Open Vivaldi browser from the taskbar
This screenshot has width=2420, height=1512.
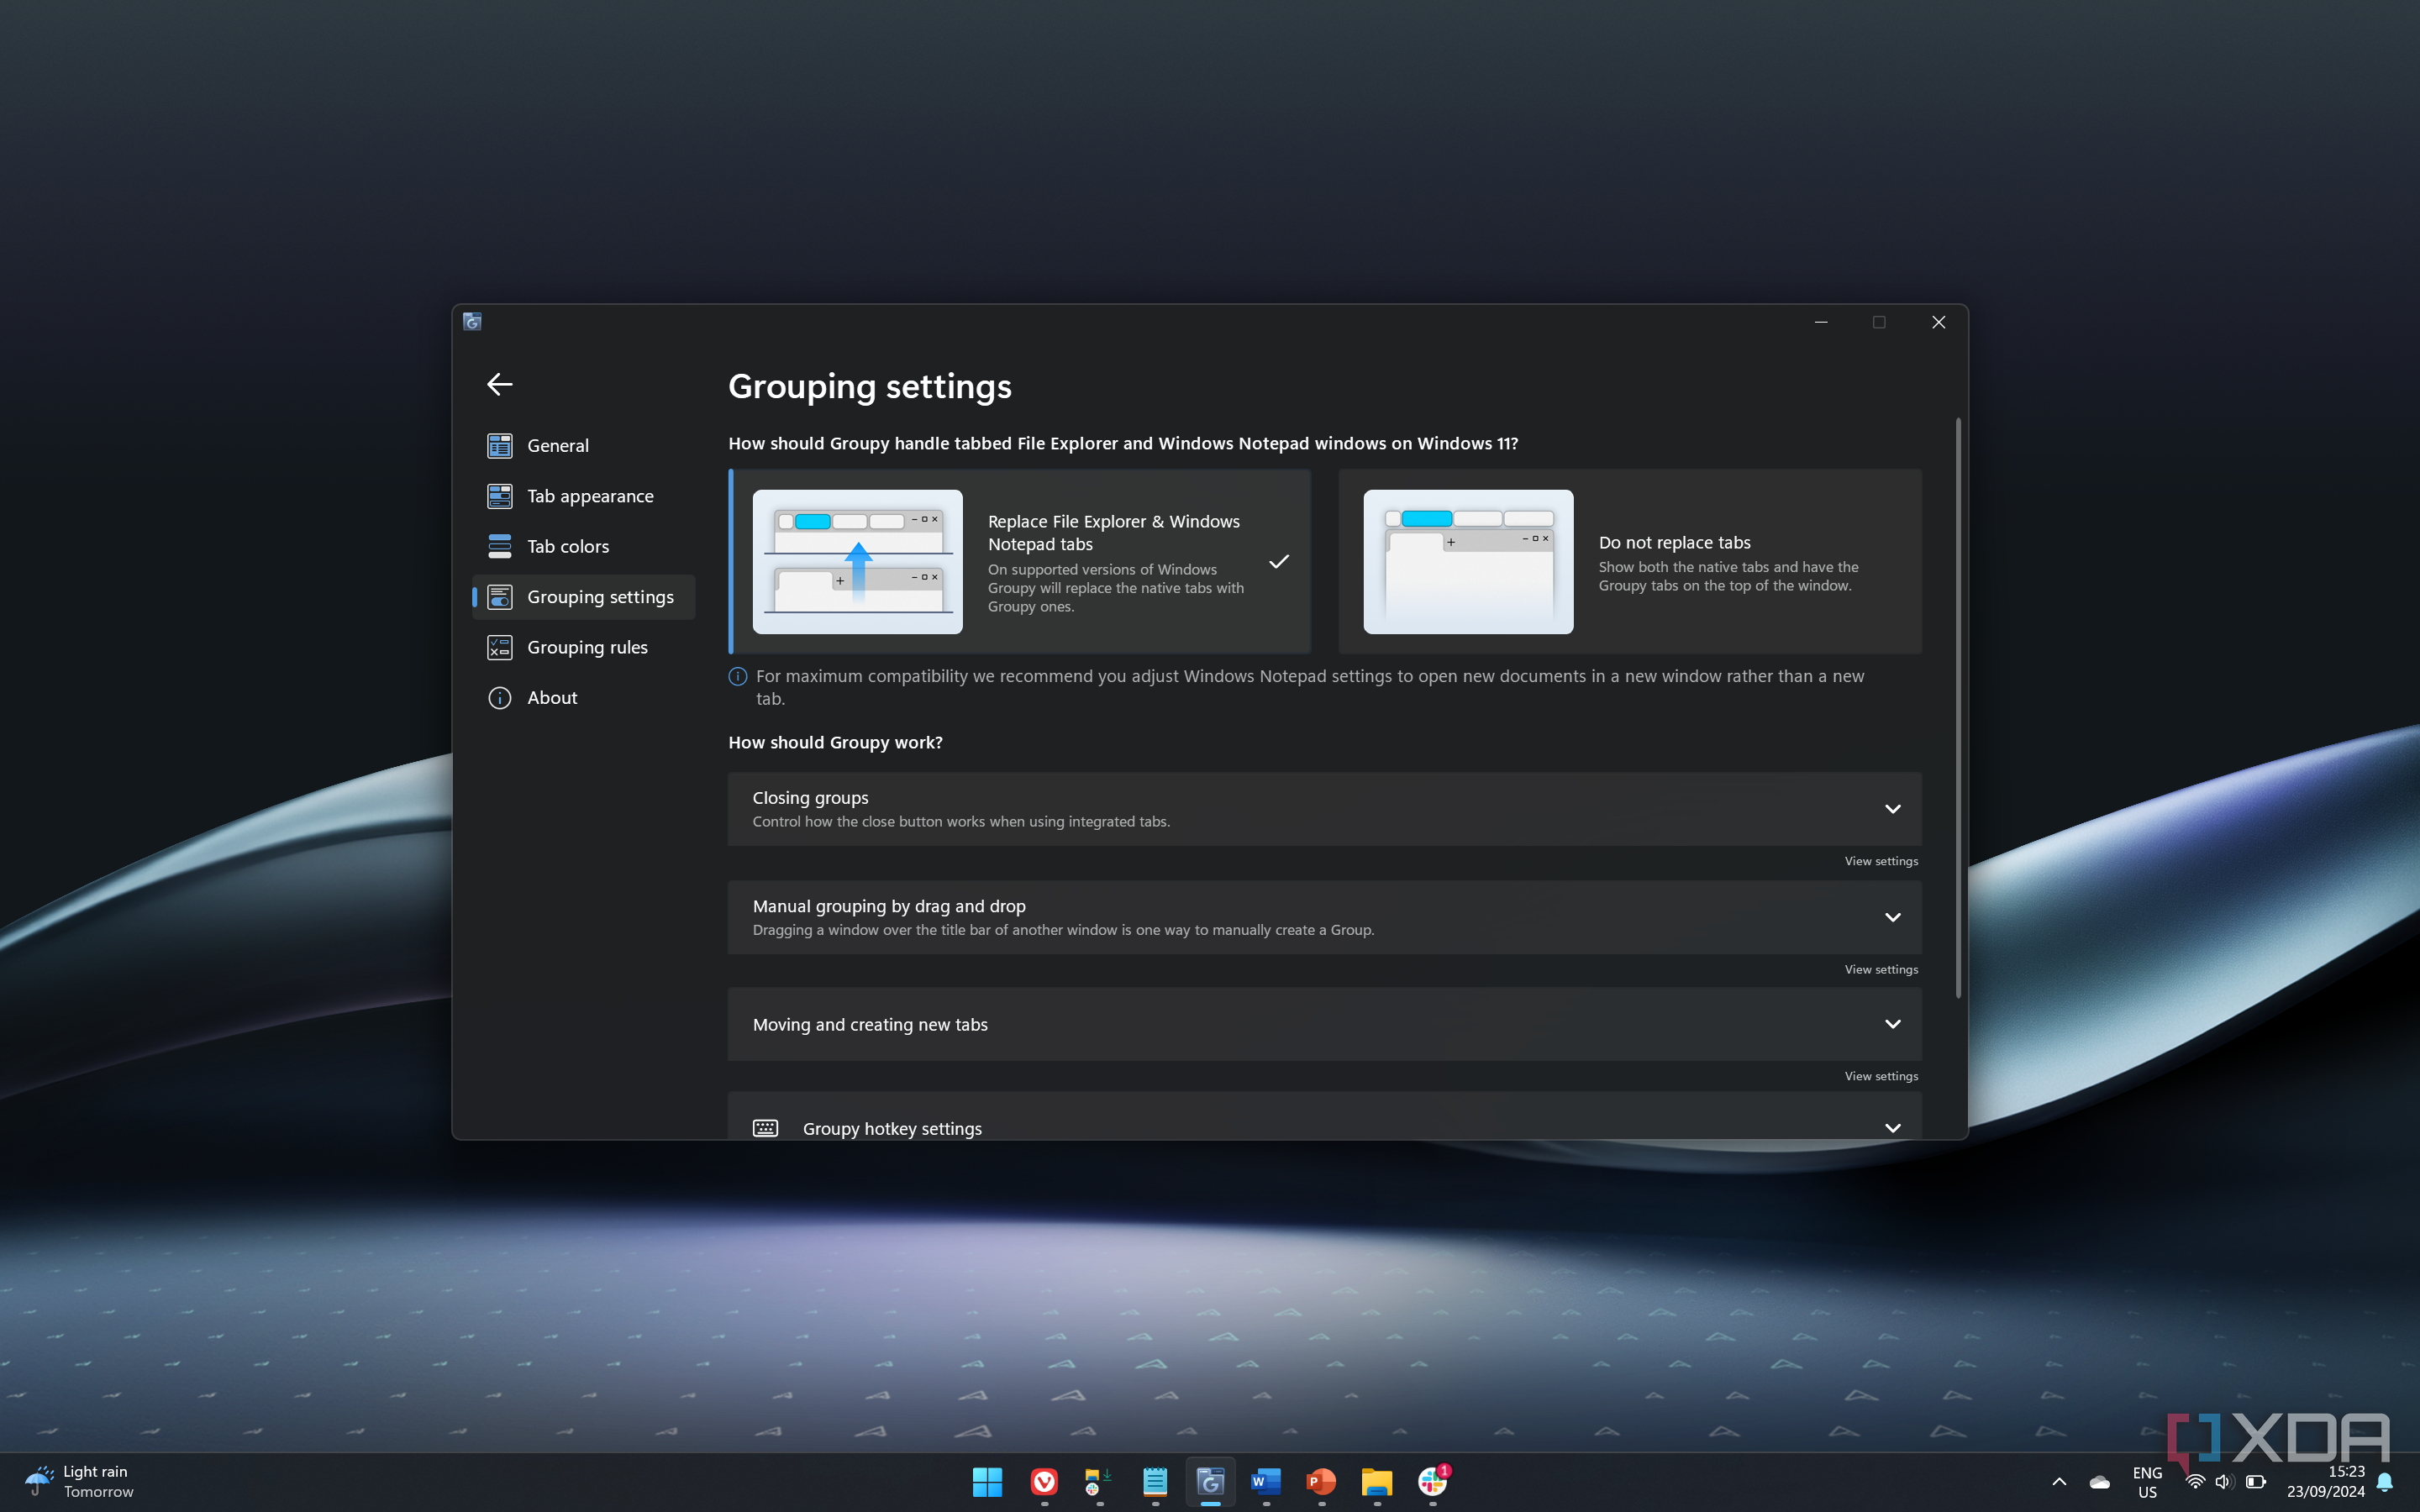coord(1044,1482)
